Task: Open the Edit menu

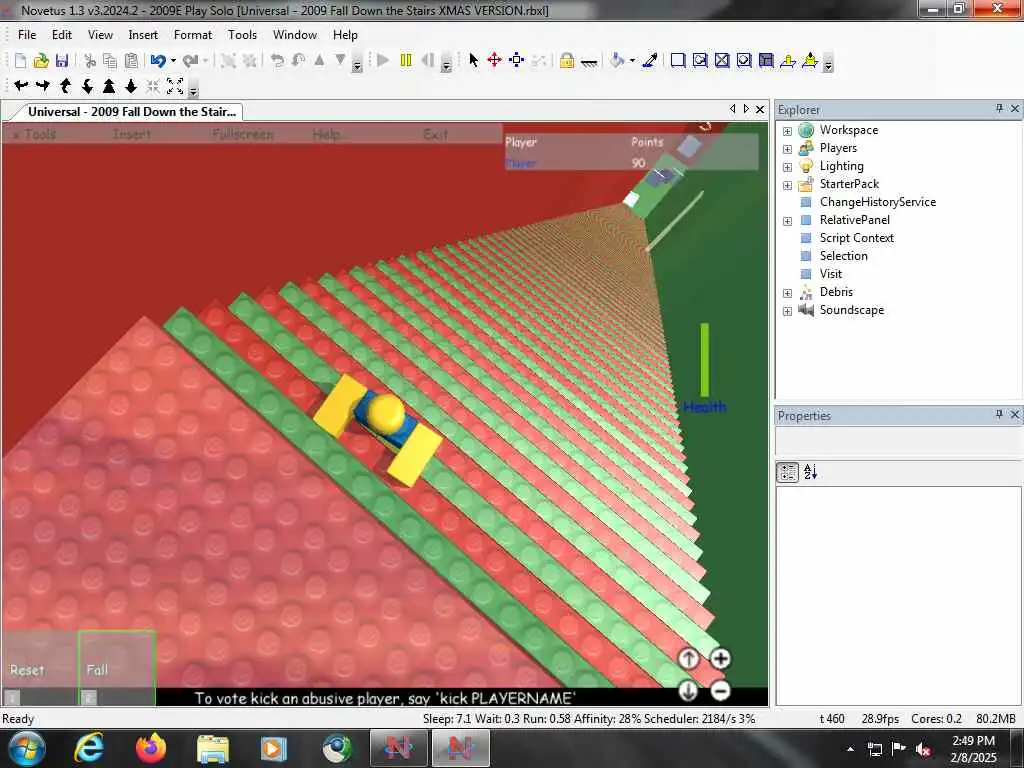Action: [x=62, y=35]
